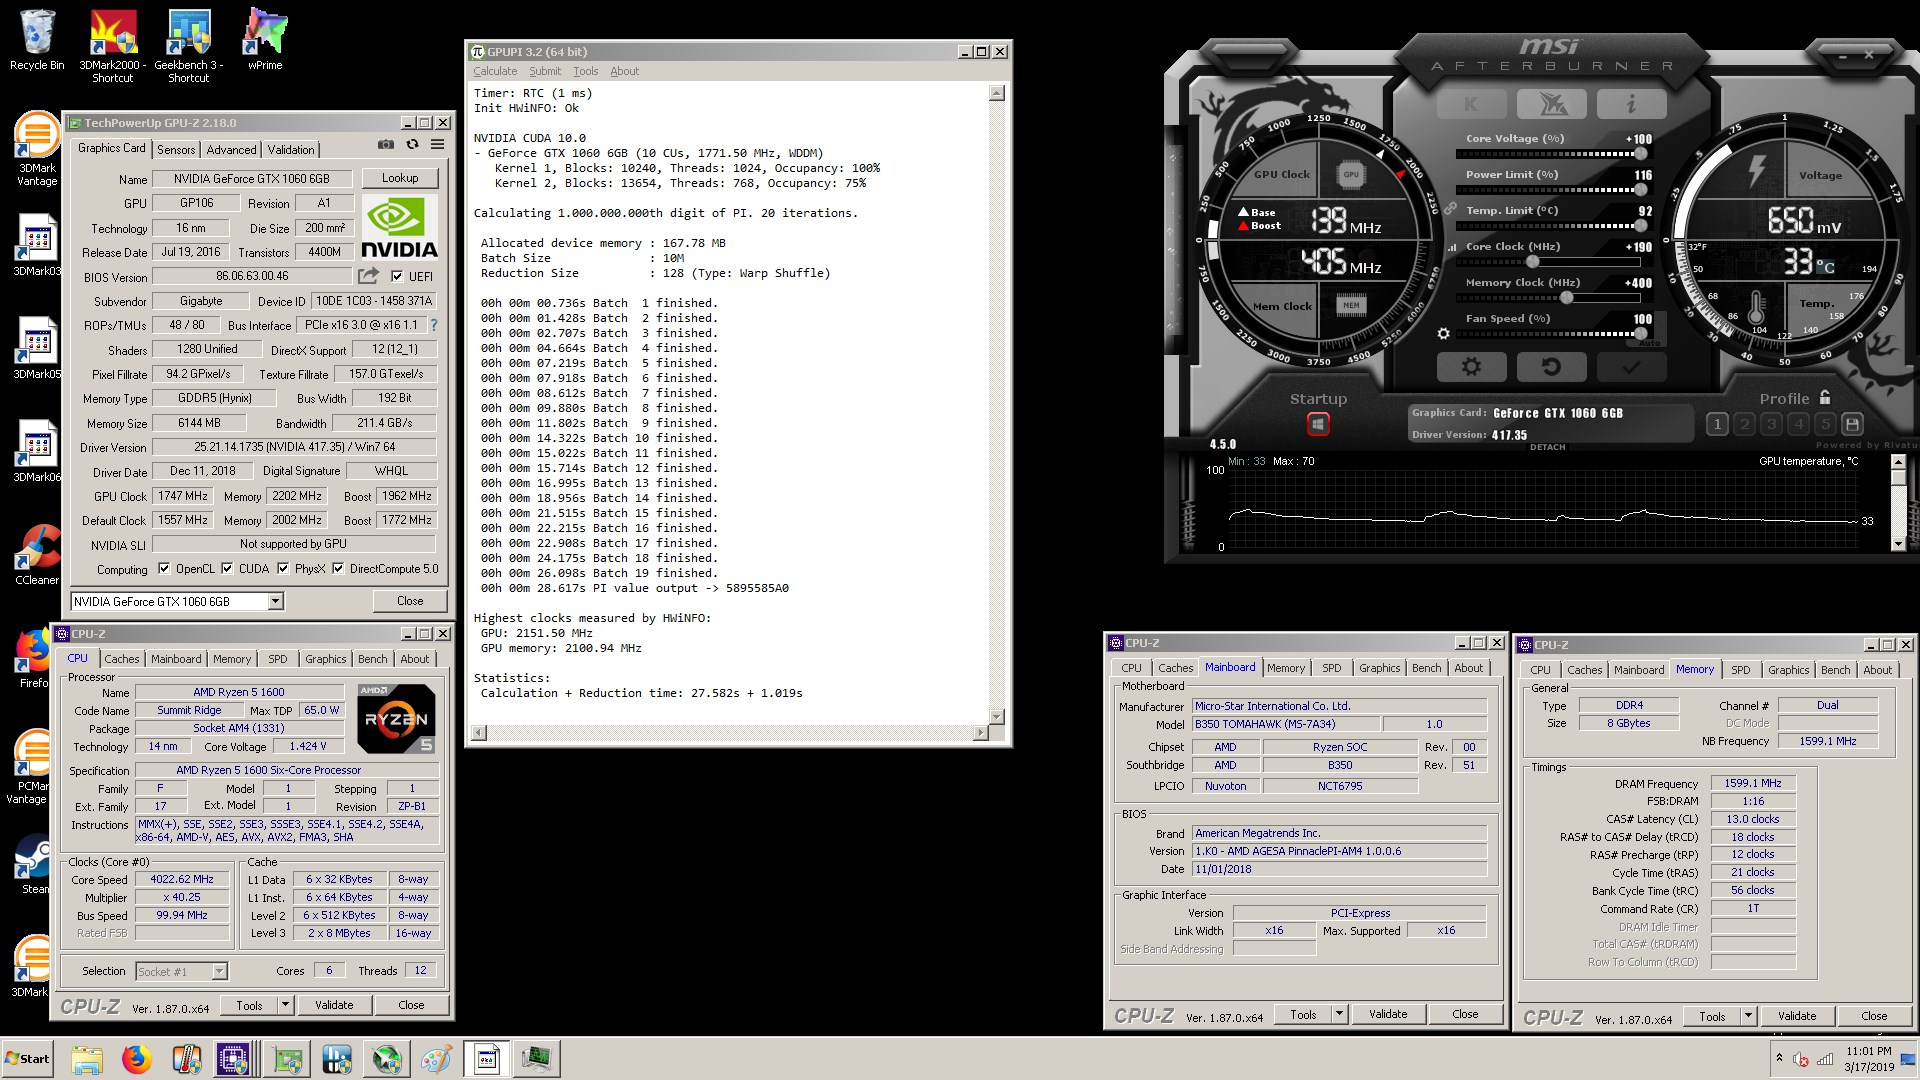Toggle the CUDA checkbox
This screenshot has width=1920, height=1080.
pyautogui.click(x=227, y=569)
